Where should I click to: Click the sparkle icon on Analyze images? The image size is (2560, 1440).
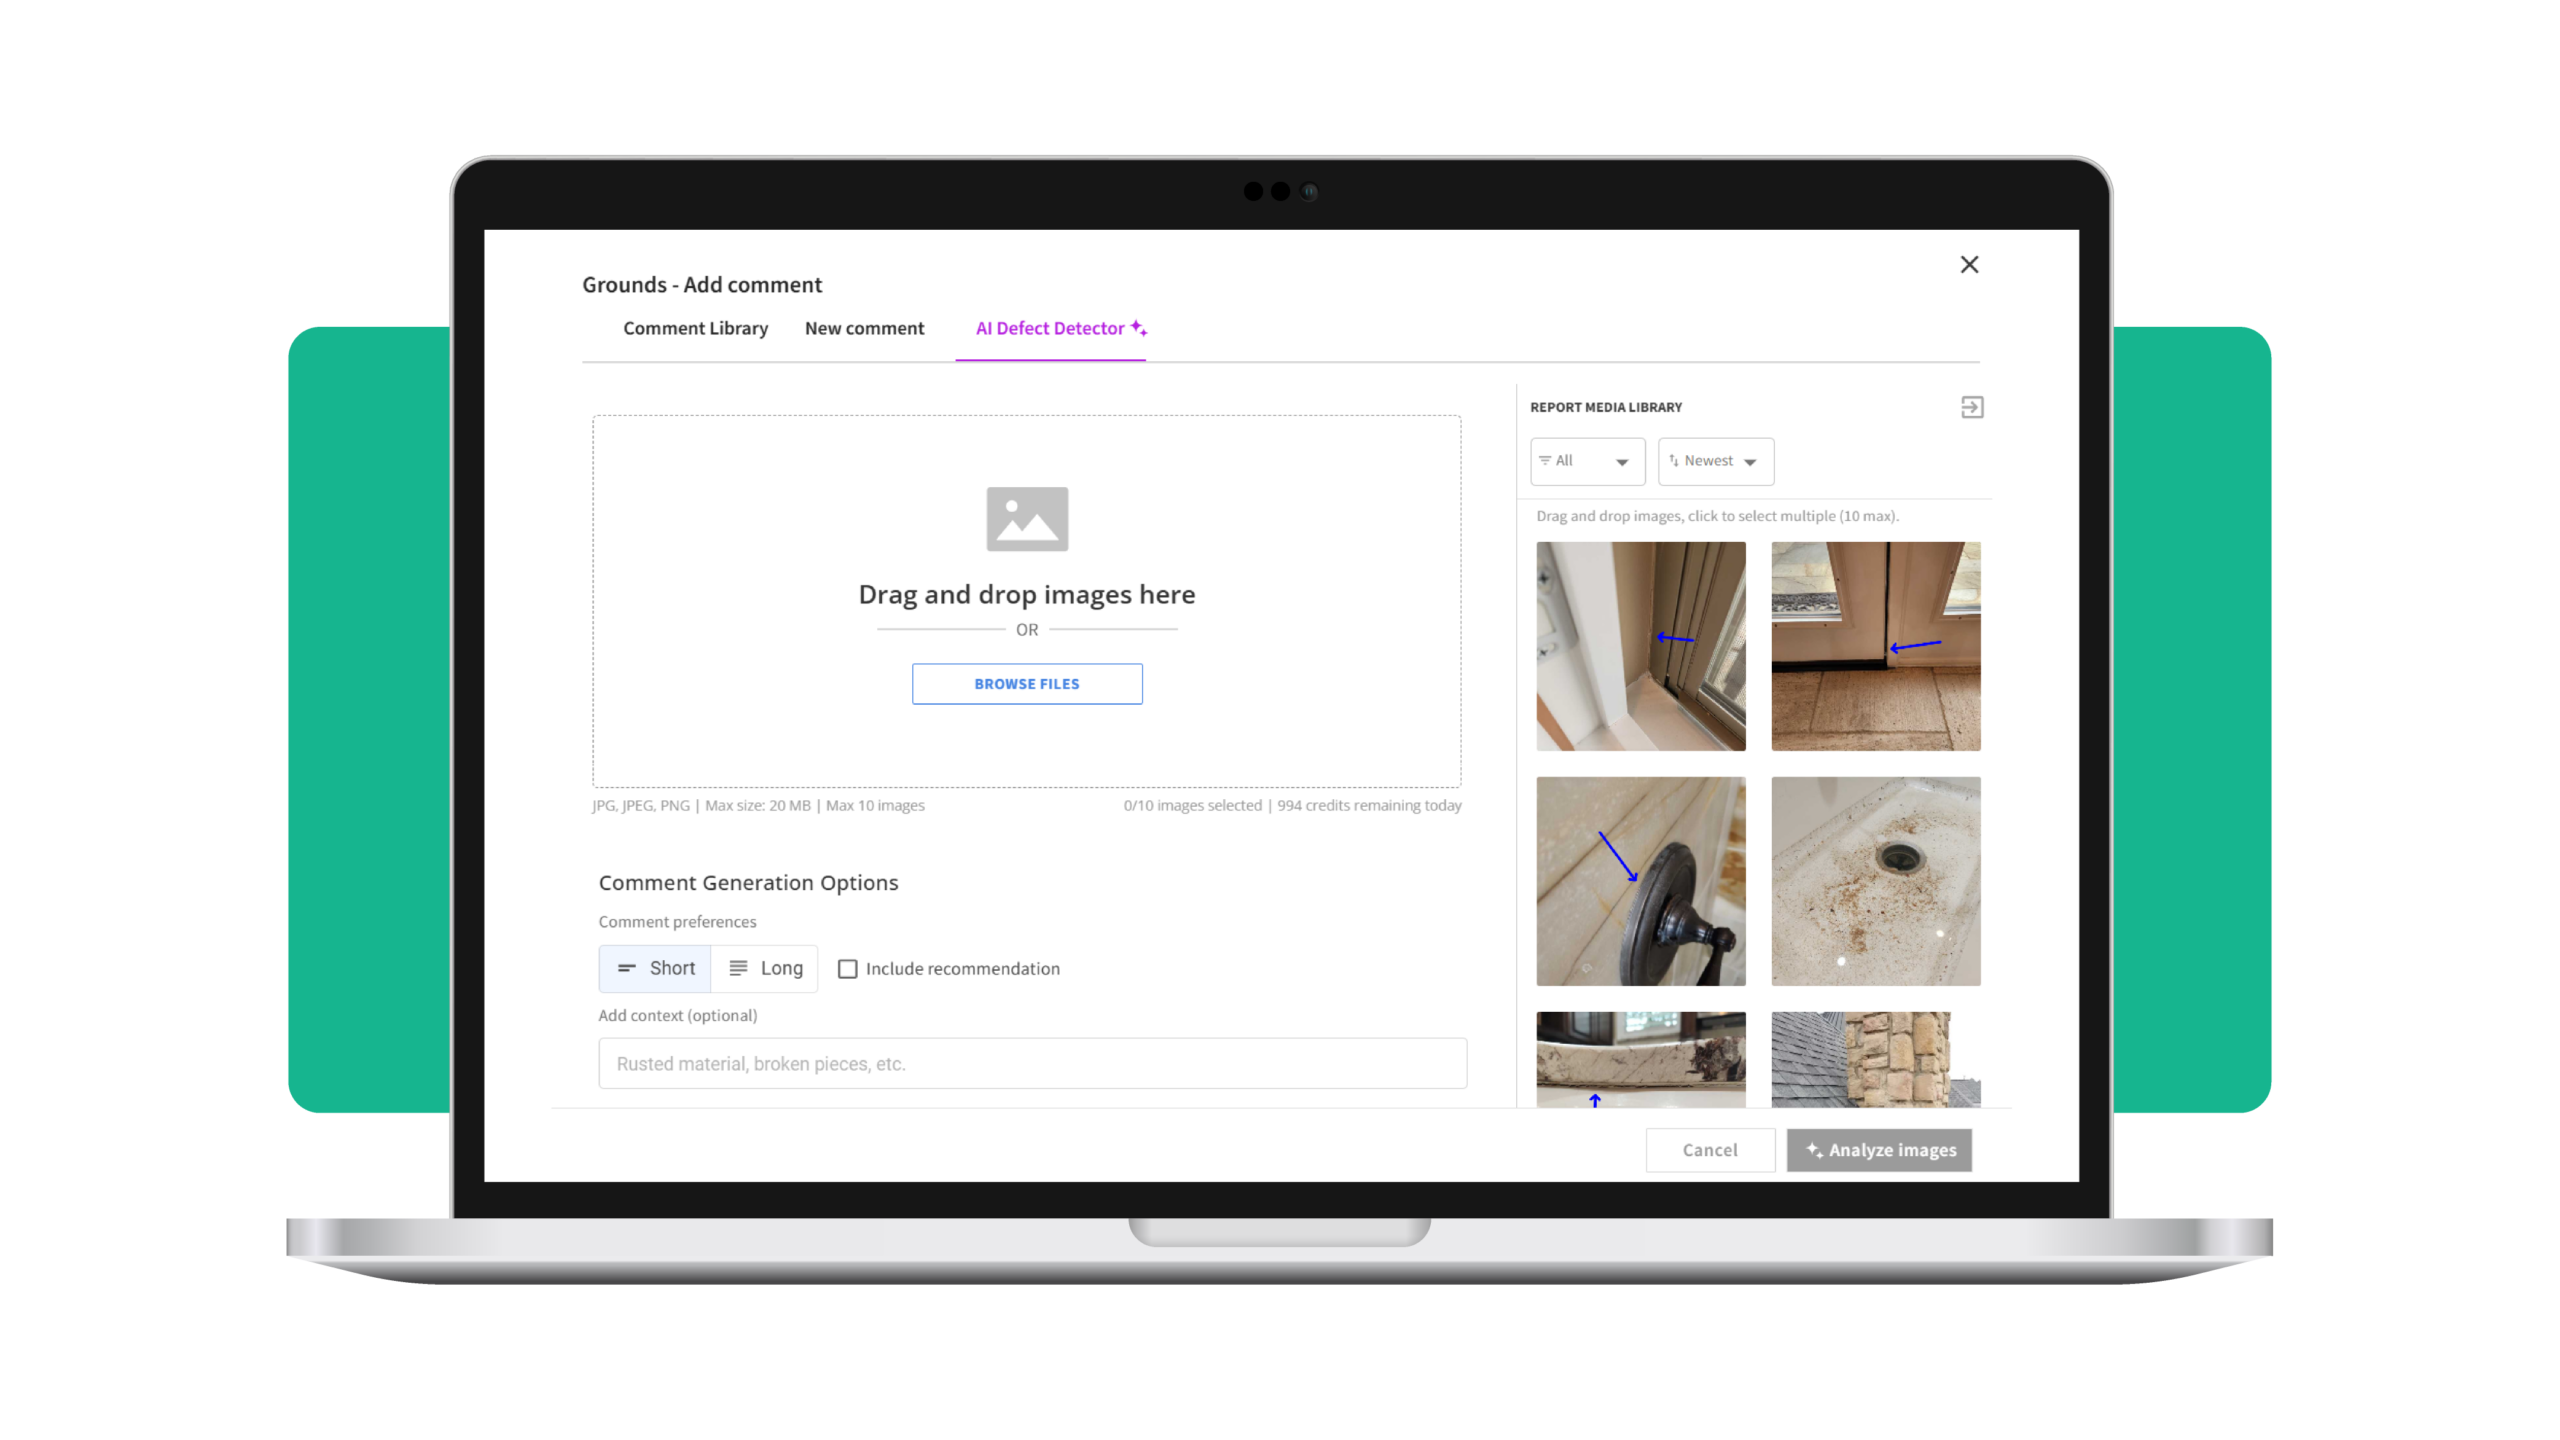(x=1814, y=1150)
